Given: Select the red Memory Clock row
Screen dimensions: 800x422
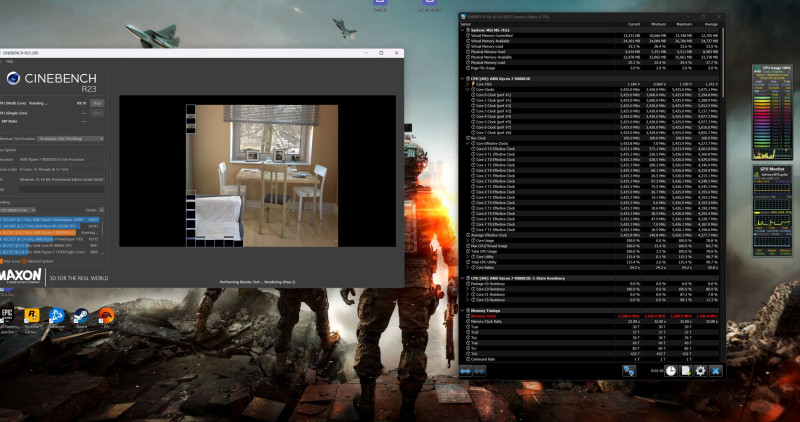Looking at the screenshot, I should tap(590, 316).
